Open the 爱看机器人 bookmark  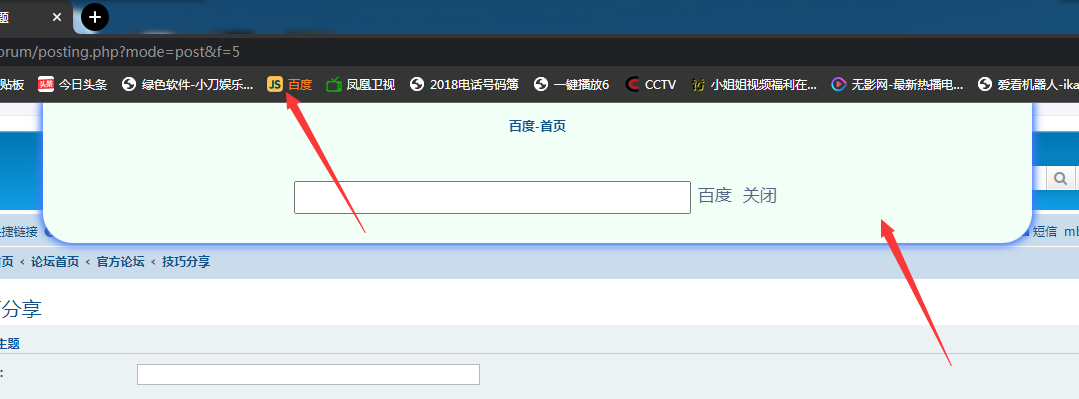click(1028, 85)
